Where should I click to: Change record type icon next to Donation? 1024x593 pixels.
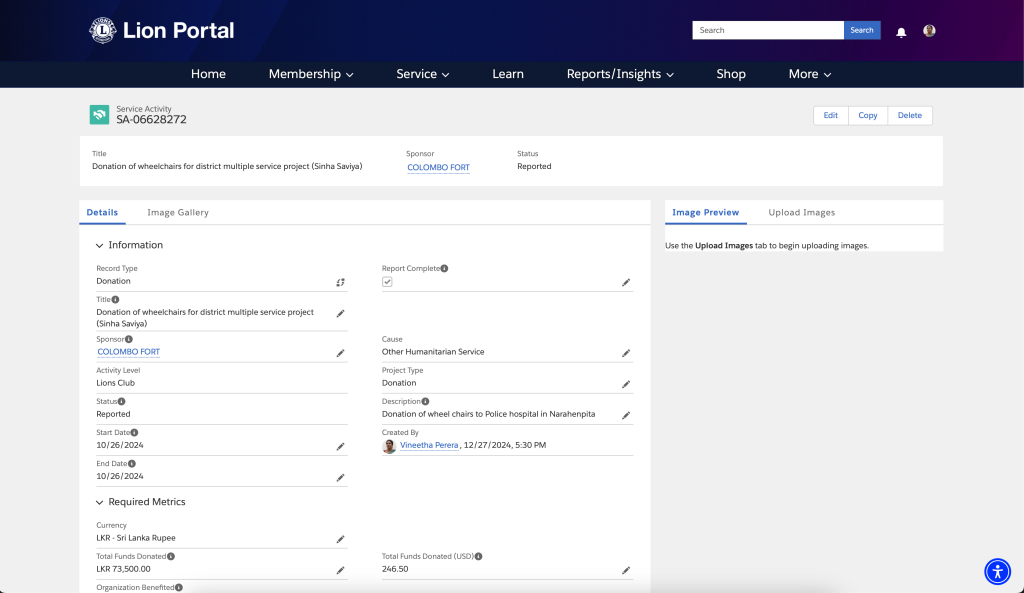[x=340, y=282]
